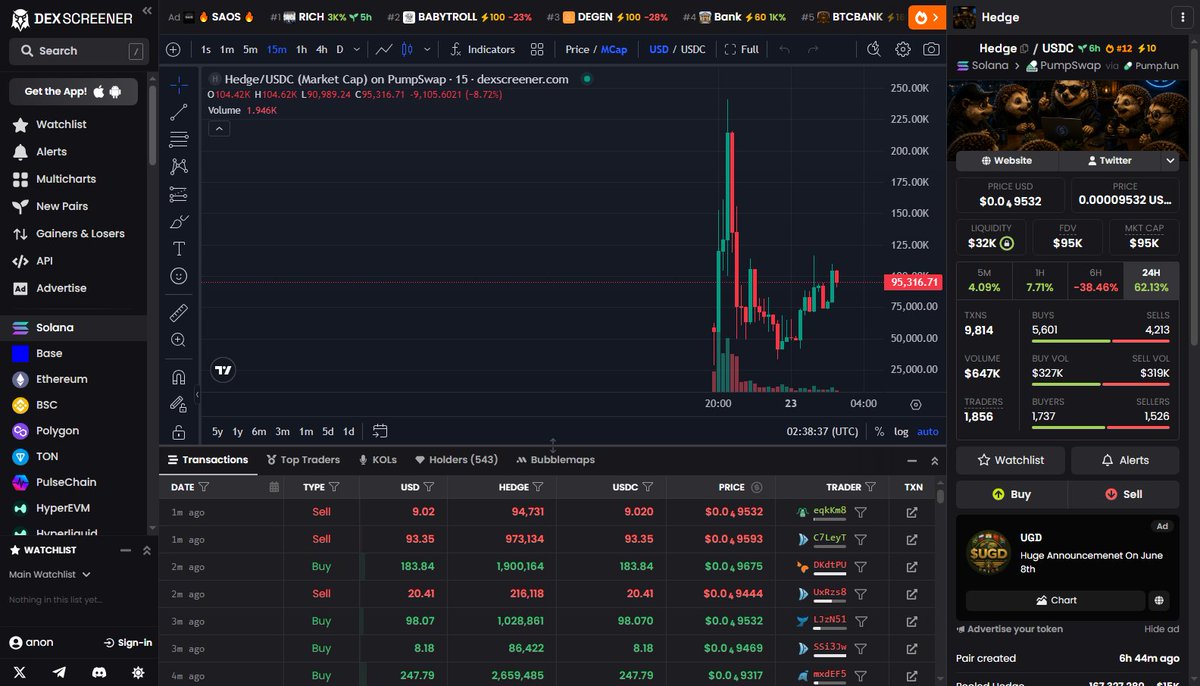Toggle percent scale on chart

[879, 431]
